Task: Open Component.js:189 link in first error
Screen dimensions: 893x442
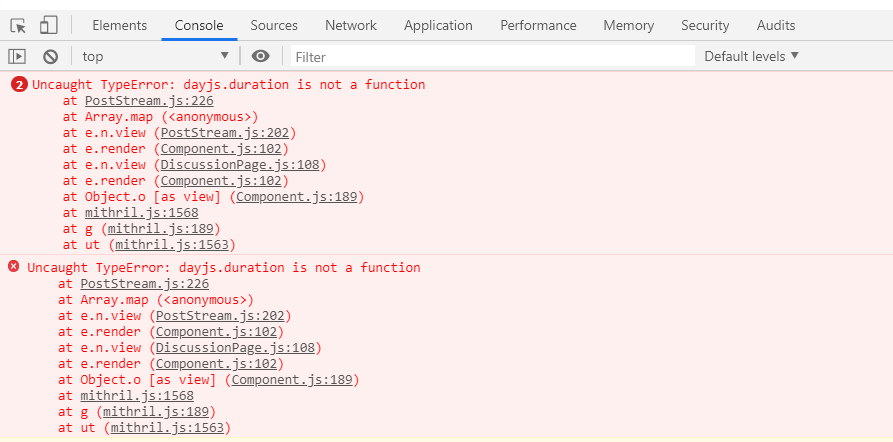Action: (x=297, y=197)
